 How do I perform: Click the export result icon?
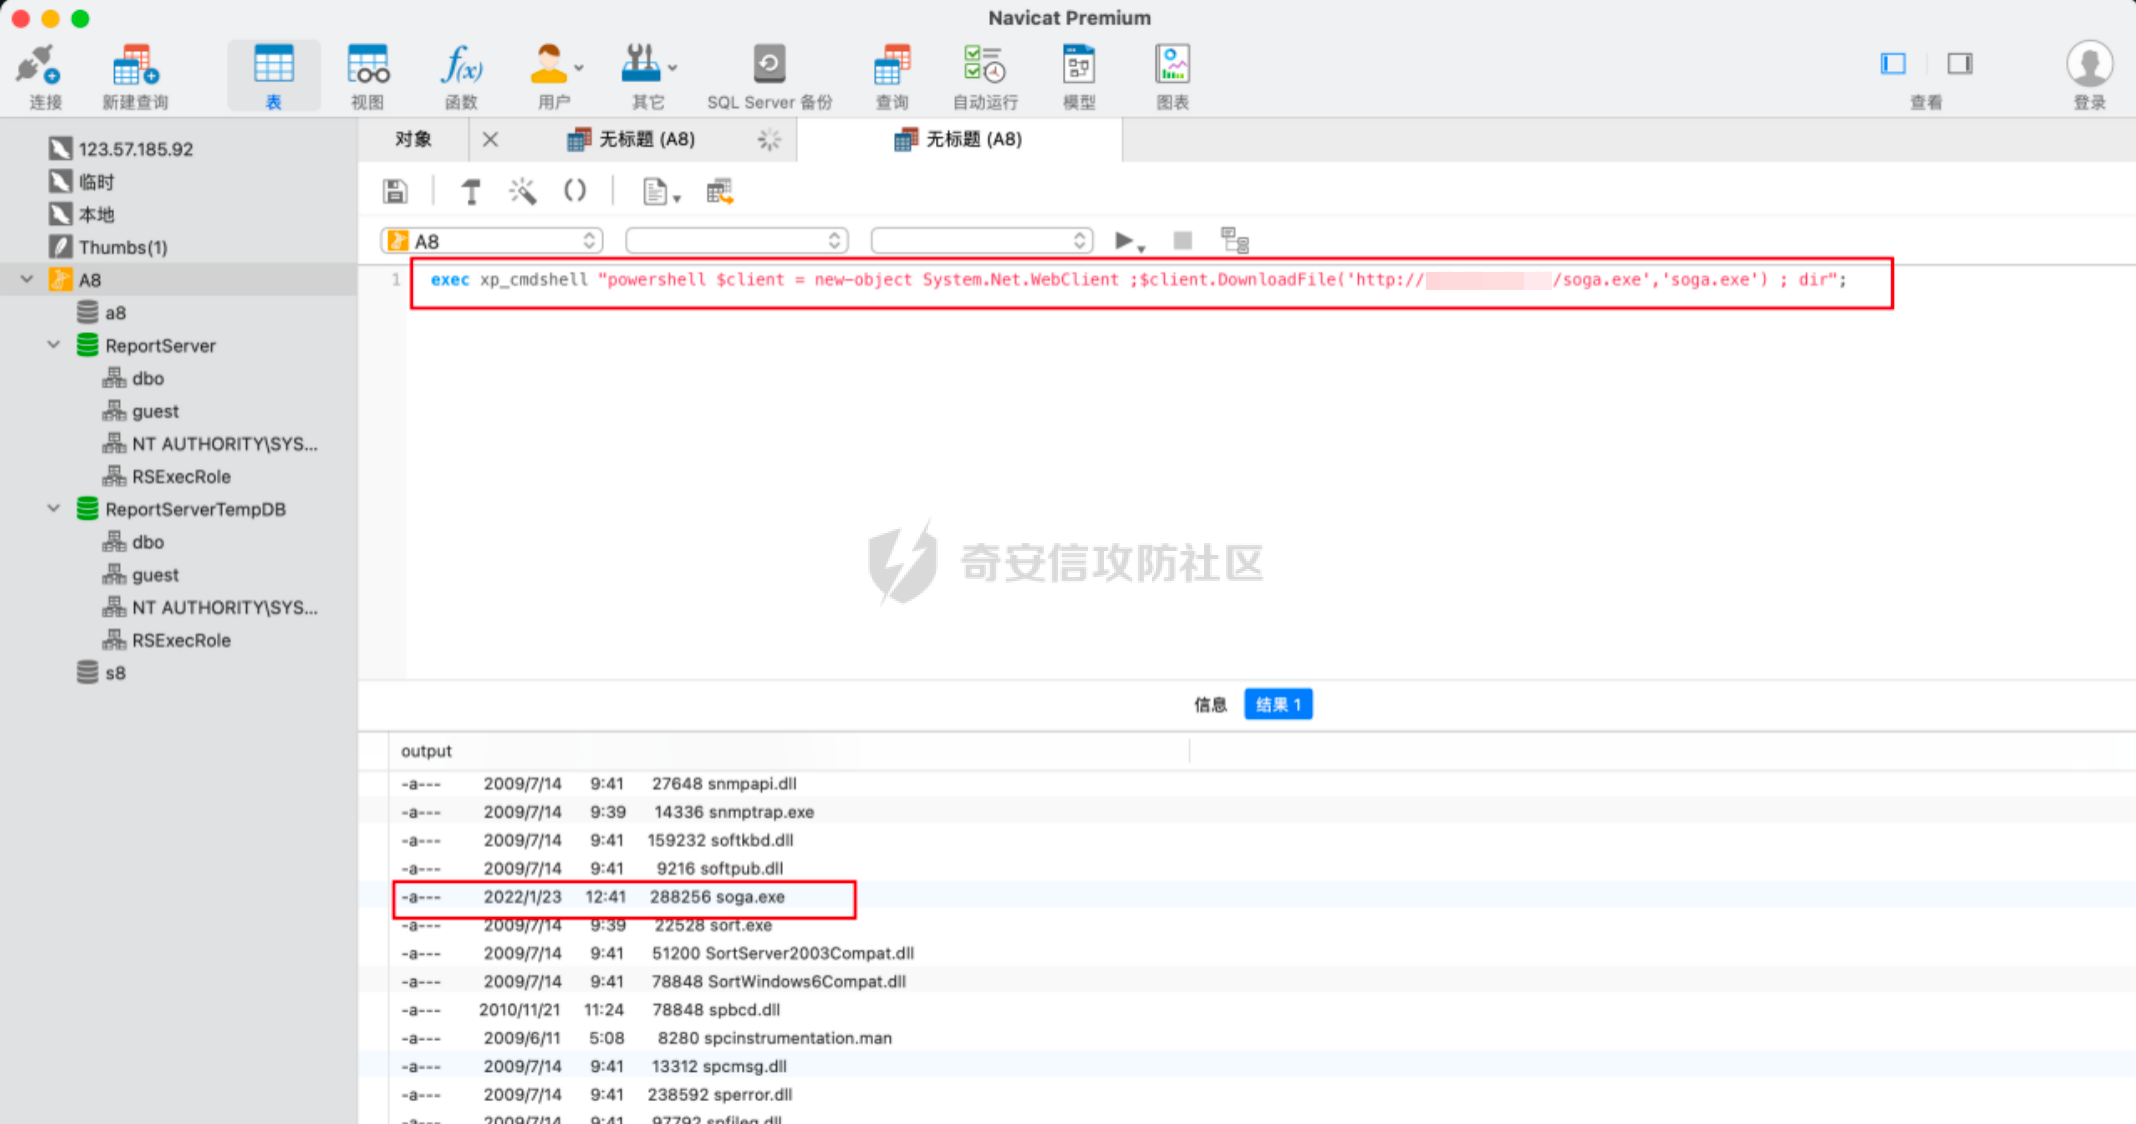click(720, 191)
